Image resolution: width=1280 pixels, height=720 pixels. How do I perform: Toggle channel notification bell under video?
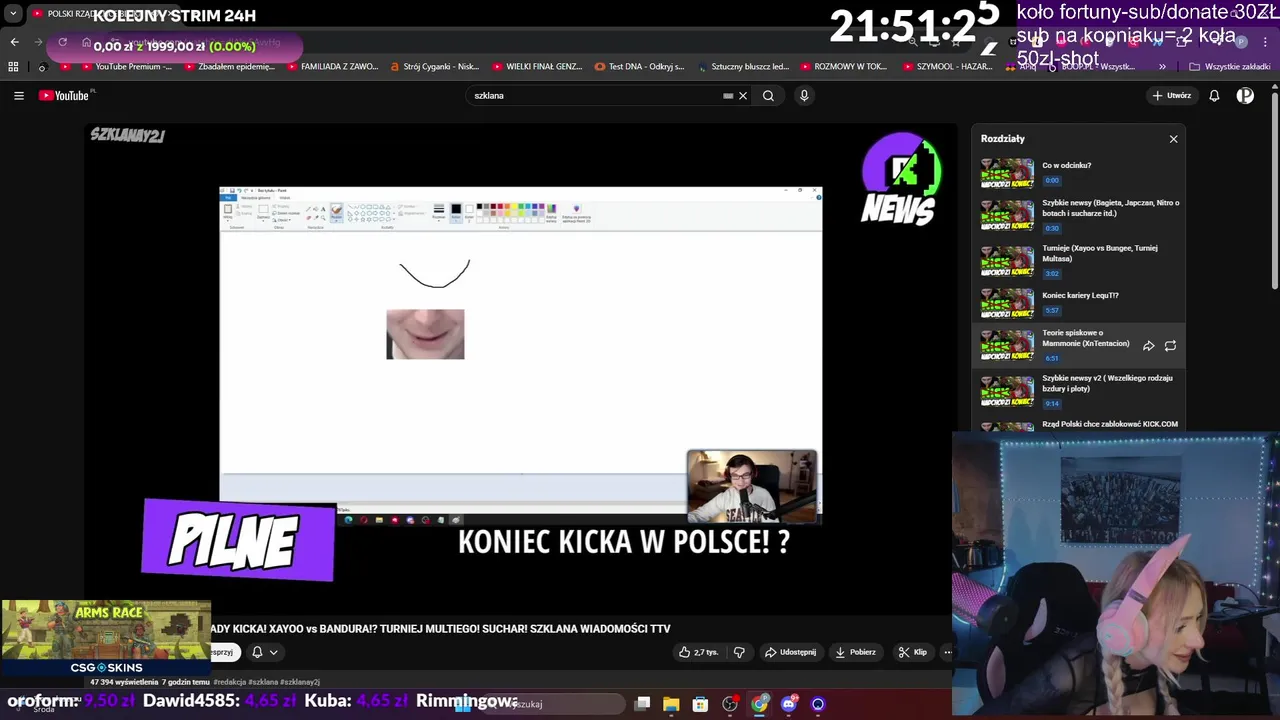tap(257, 652)
